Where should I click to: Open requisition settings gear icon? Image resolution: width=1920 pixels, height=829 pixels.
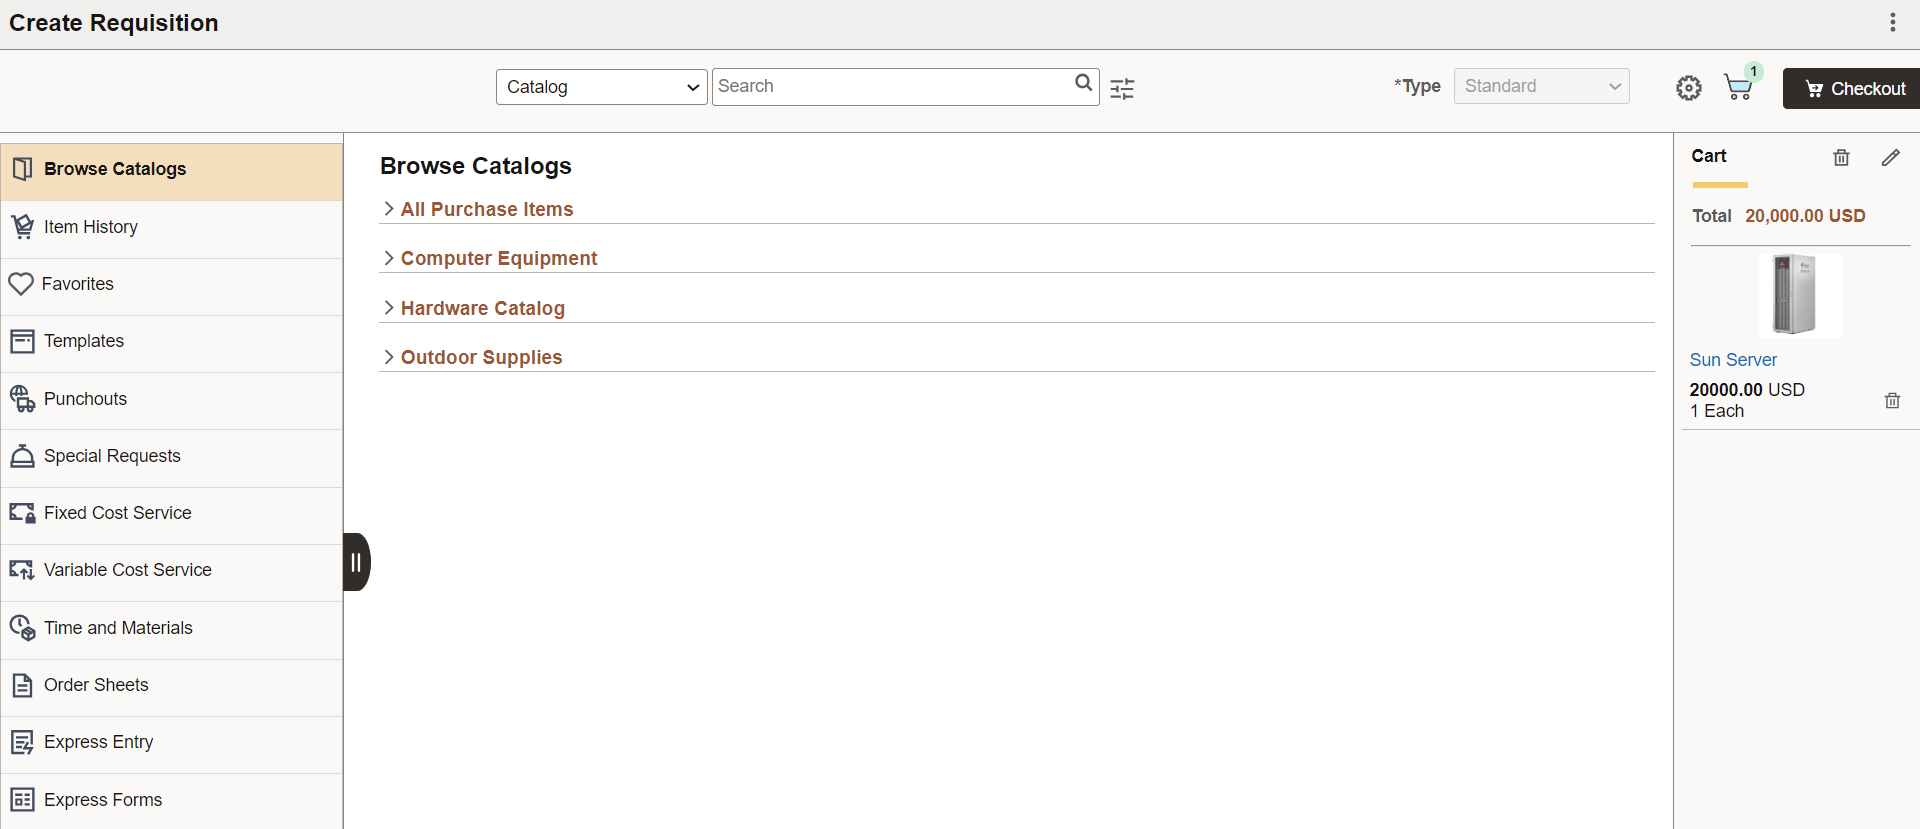click(1689, 88)
